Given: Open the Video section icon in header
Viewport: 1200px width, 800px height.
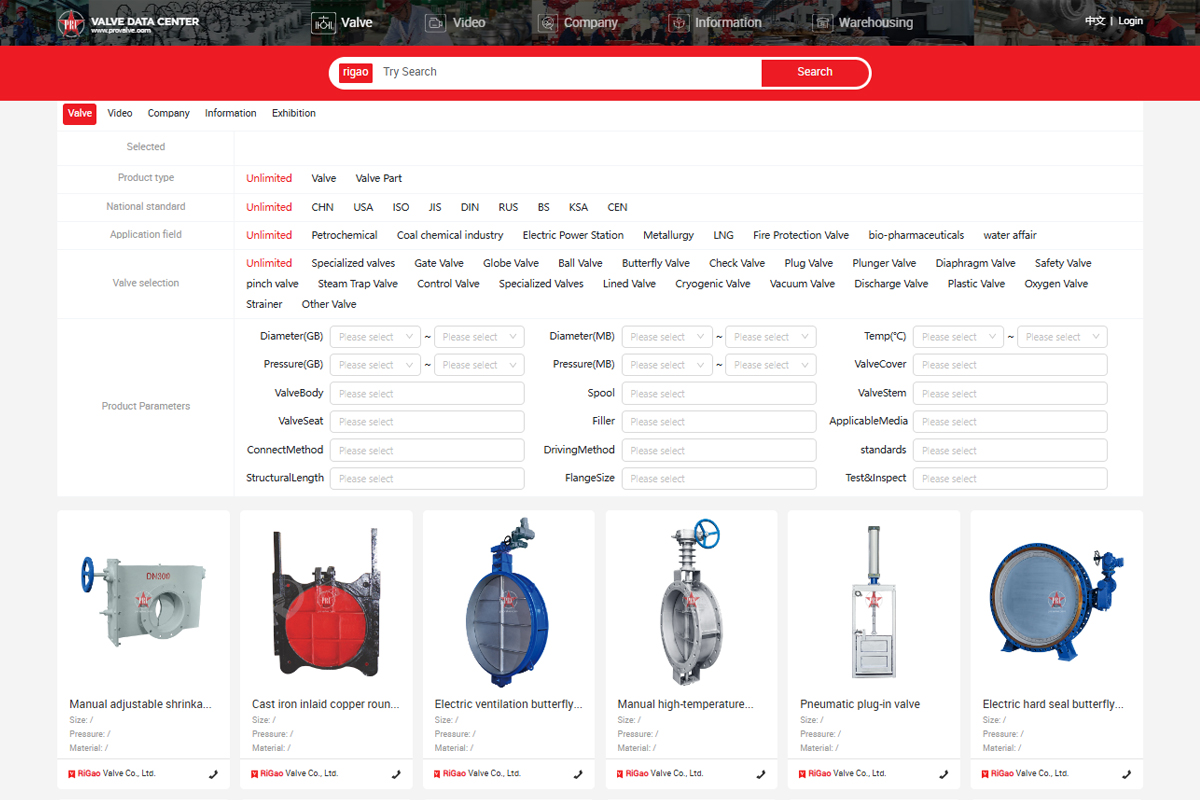Looking at the screenshot, I should coord(435,23).
